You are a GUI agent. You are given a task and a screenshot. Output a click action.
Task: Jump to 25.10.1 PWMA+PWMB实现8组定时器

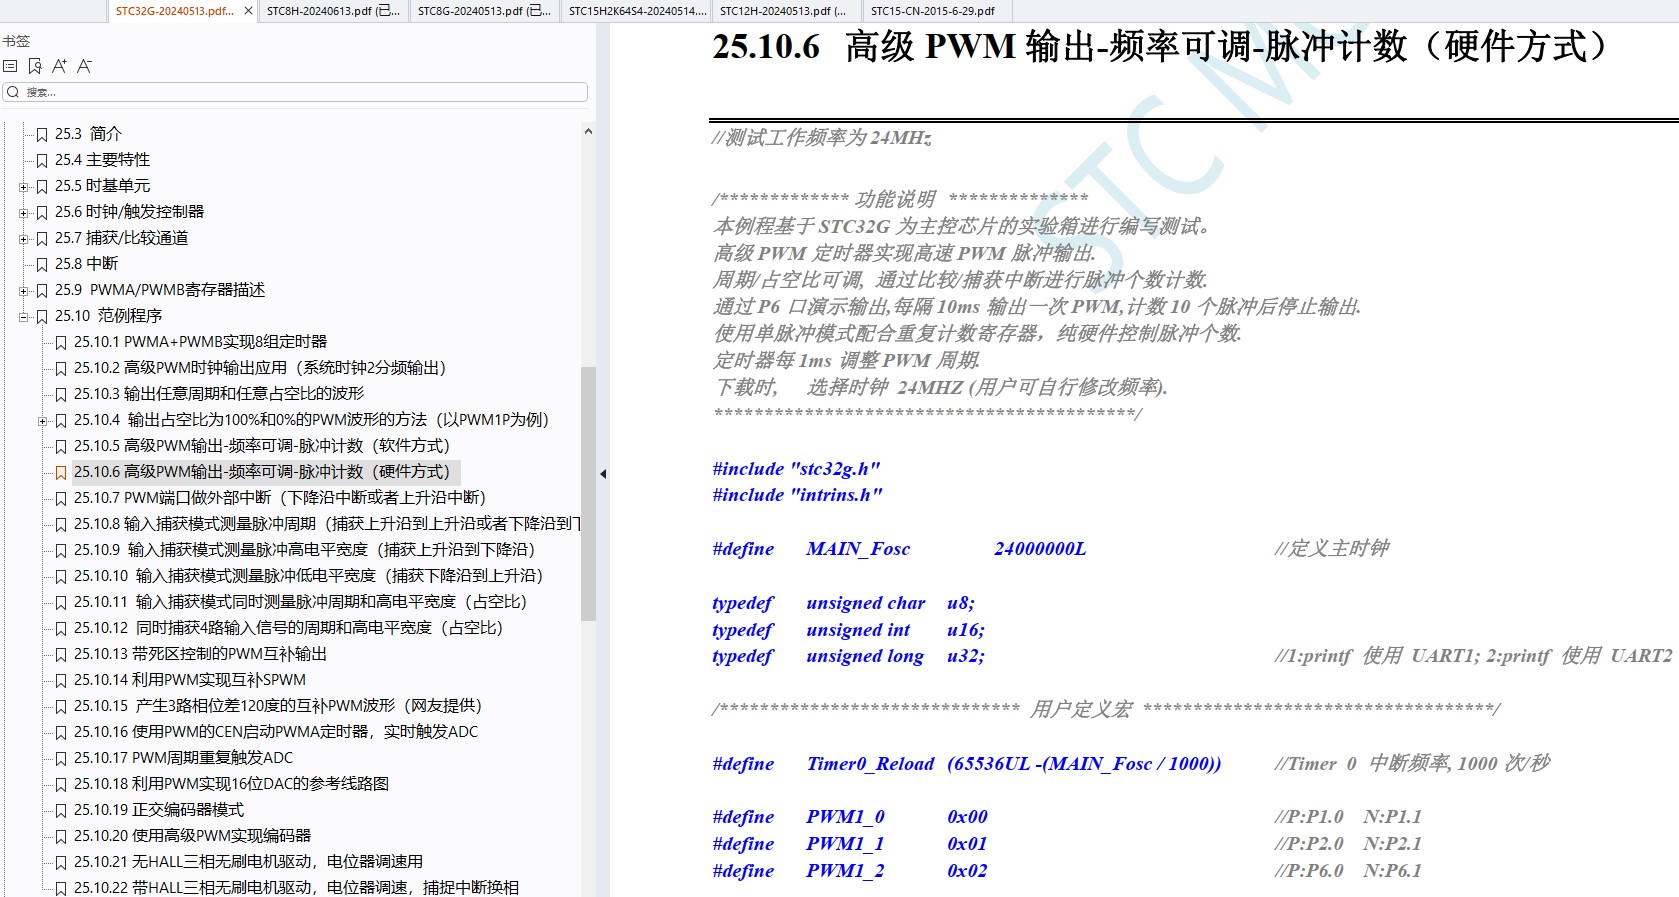tap(200, 342)
